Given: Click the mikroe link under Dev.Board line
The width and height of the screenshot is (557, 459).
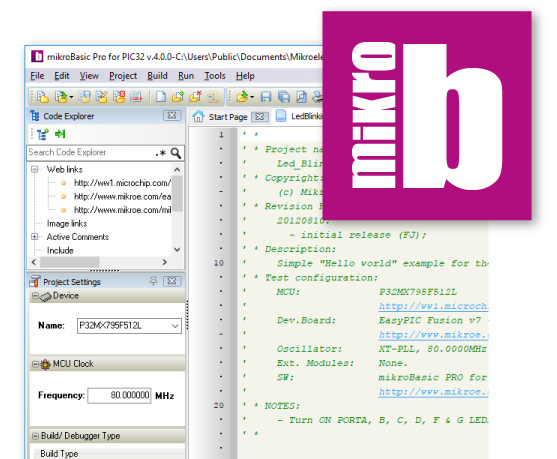Looking at the screenshot, I should [x=433, y=335].
